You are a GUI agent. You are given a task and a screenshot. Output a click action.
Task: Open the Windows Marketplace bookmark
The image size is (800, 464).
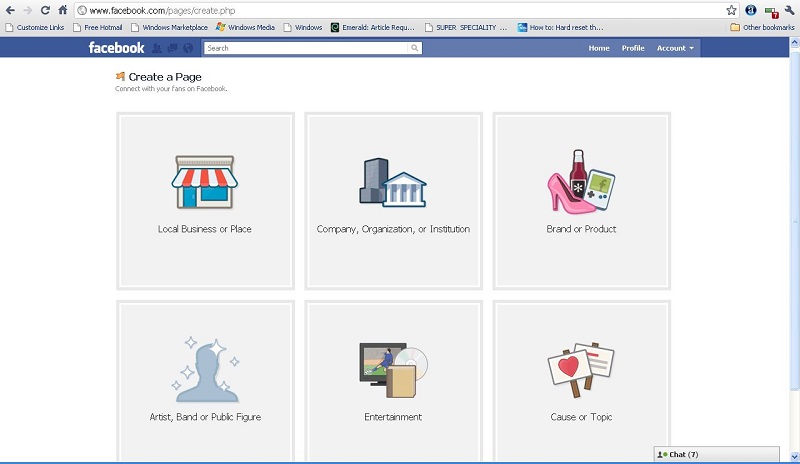click(x=169, y=28)
